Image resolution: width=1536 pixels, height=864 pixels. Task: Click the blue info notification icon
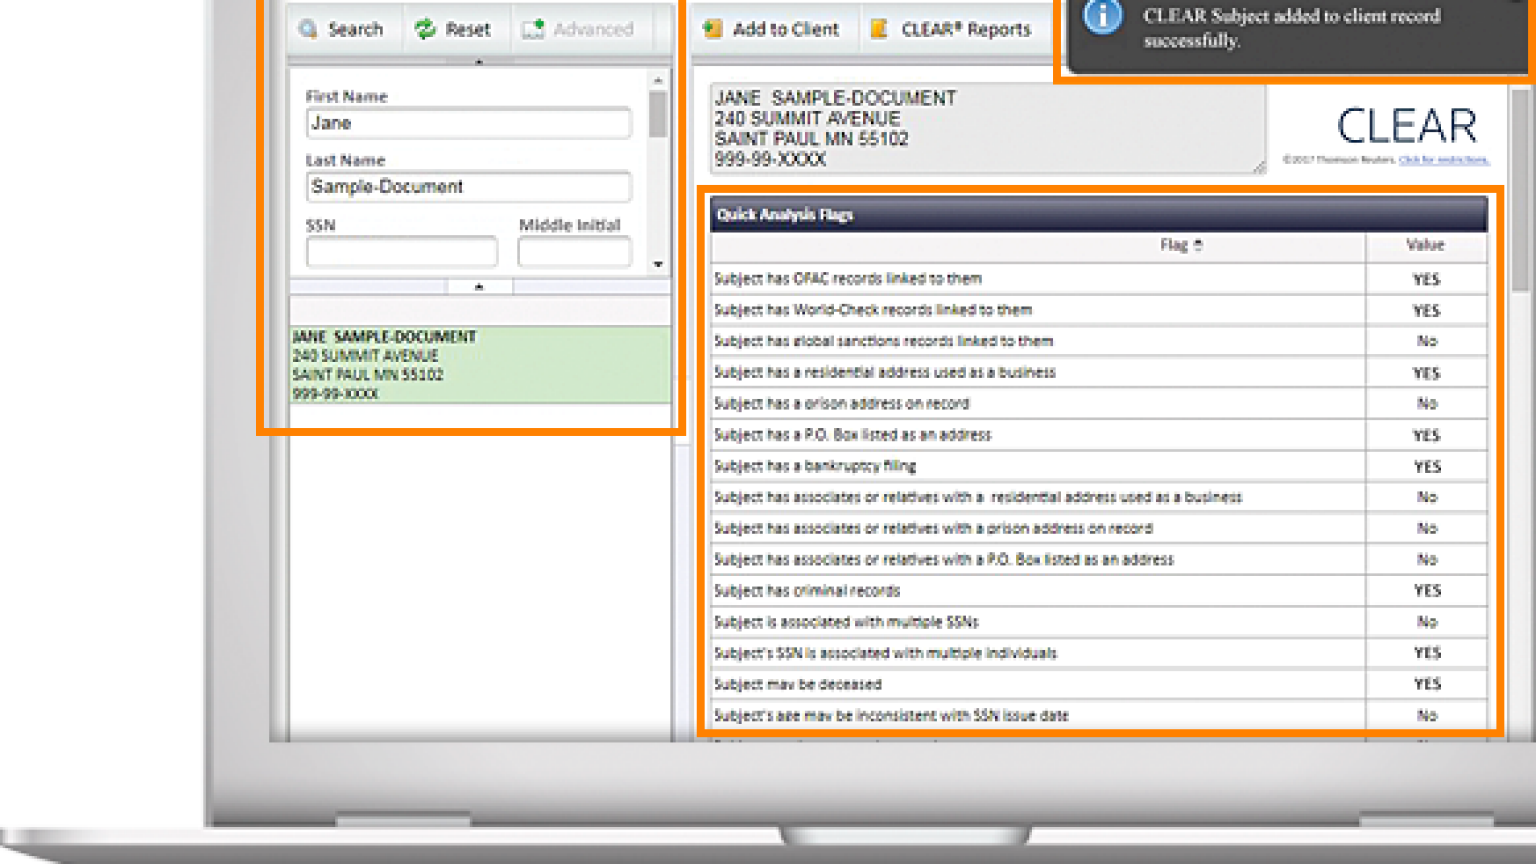(1102, 18)
